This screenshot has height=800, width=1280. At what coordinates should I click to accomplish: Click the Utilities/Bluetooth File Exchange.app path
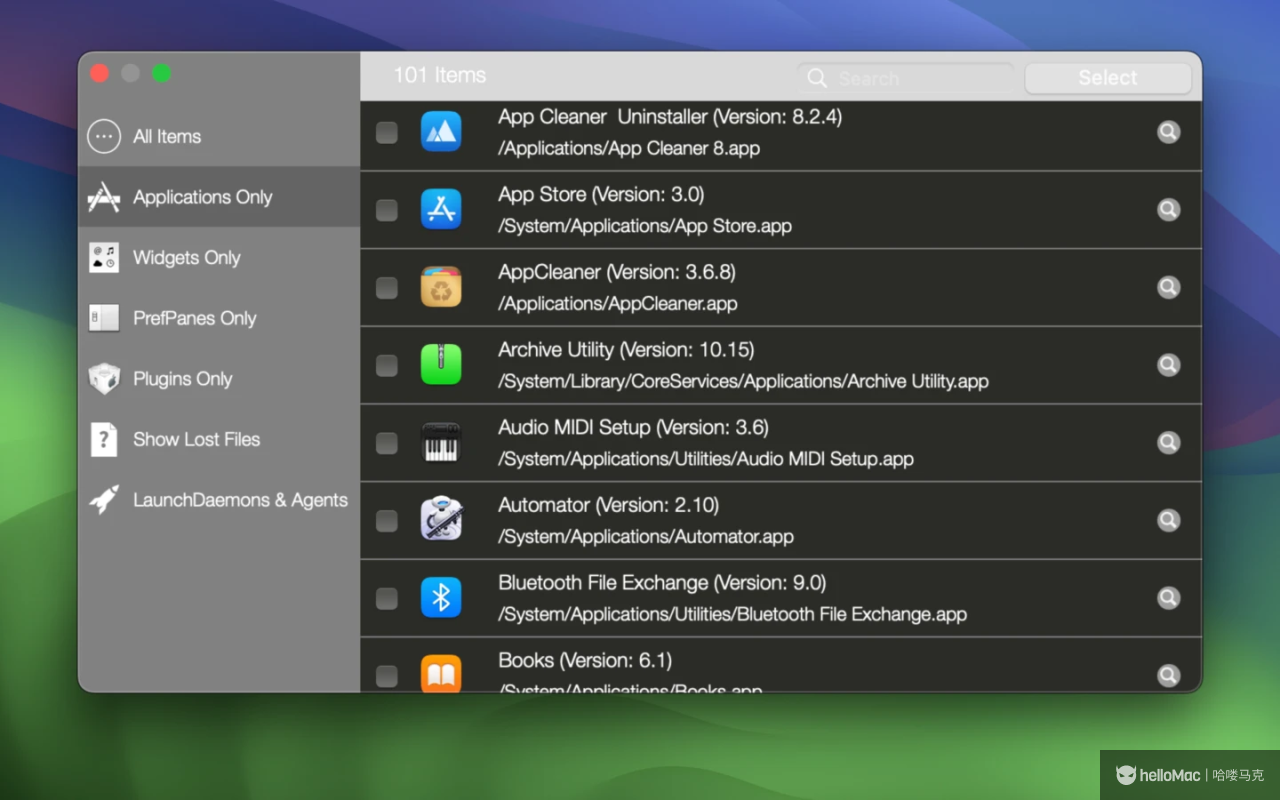coord(733,614)
